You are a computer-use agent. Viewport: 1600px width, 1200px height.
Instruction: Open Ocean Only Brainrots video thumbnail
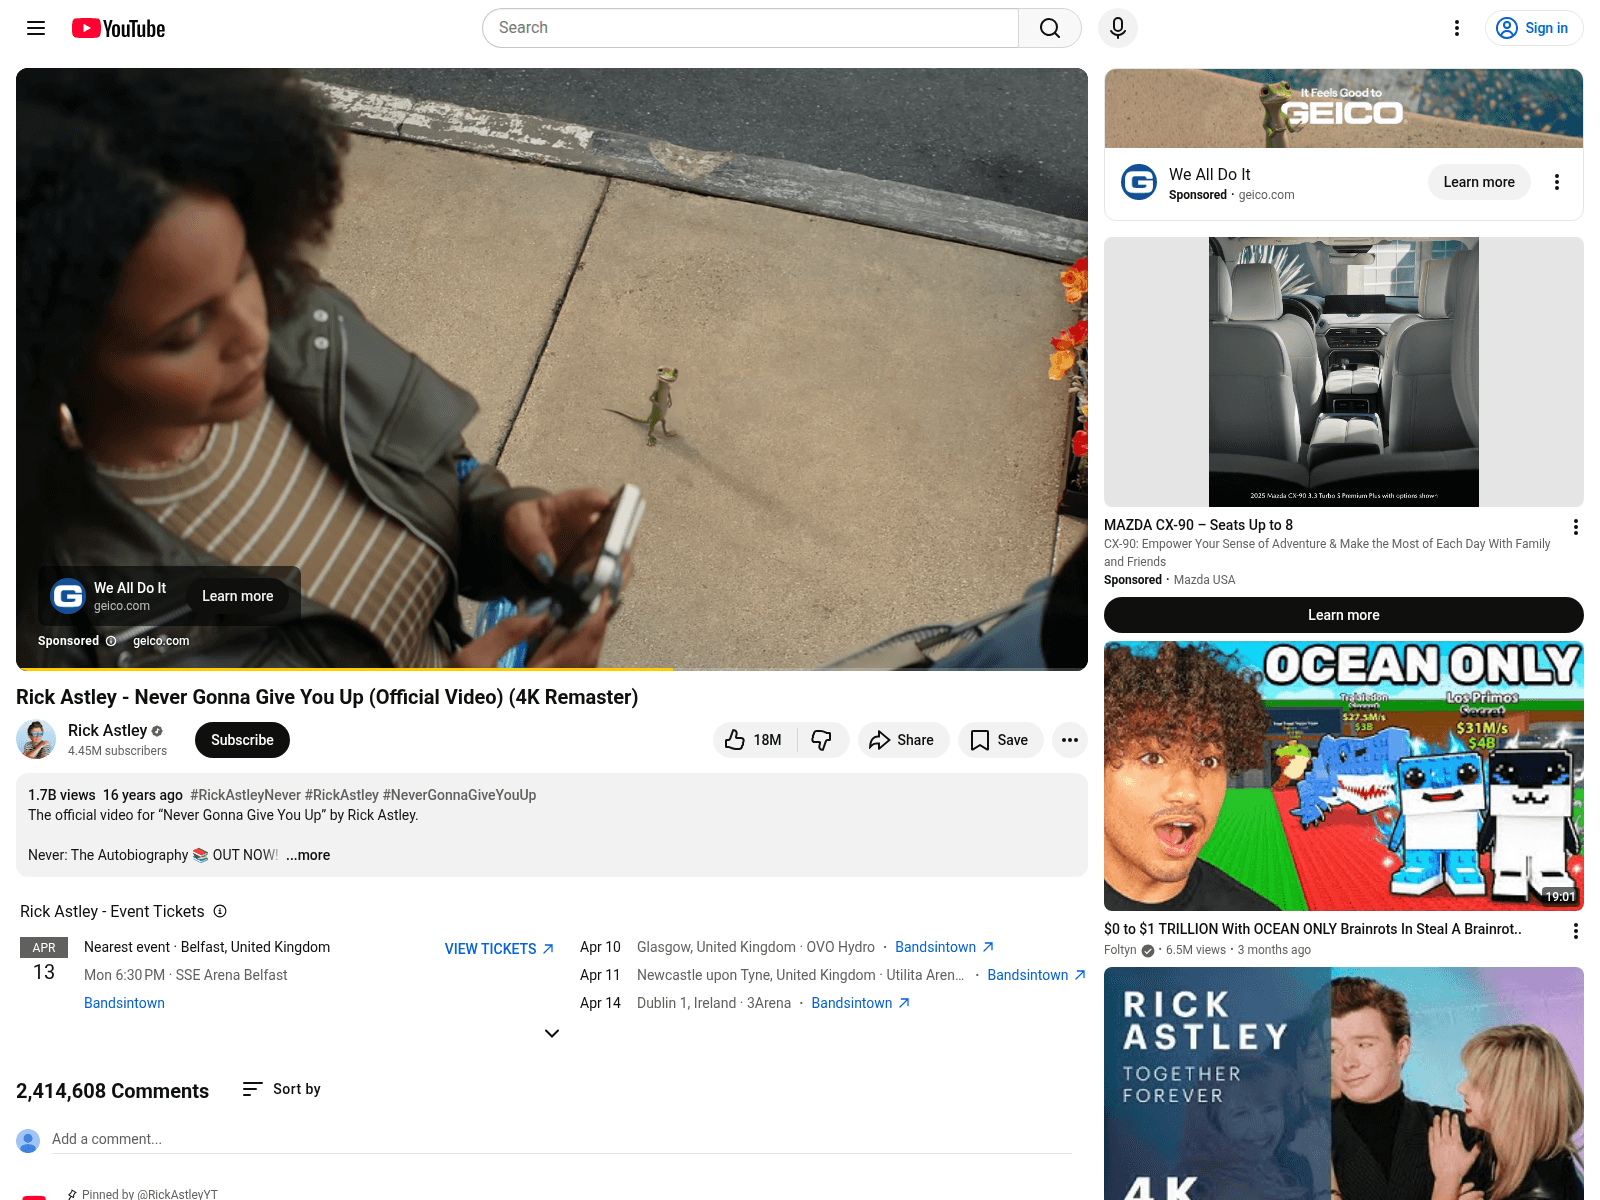point(1344,776)
